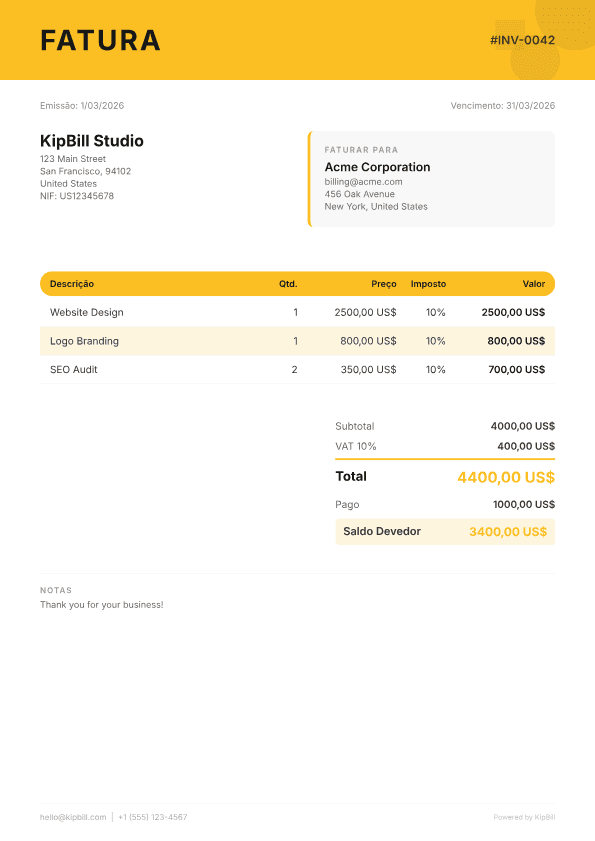Click the Qtd. column header
The width and height of the screenshot is (595, 841).
(x=288, y=284)
